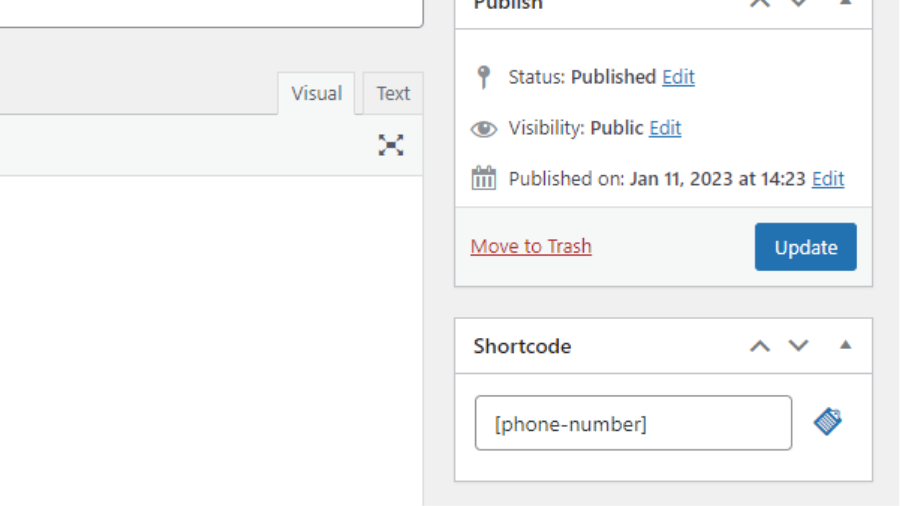Move the Shortcode panel up

tap(760, 346)
